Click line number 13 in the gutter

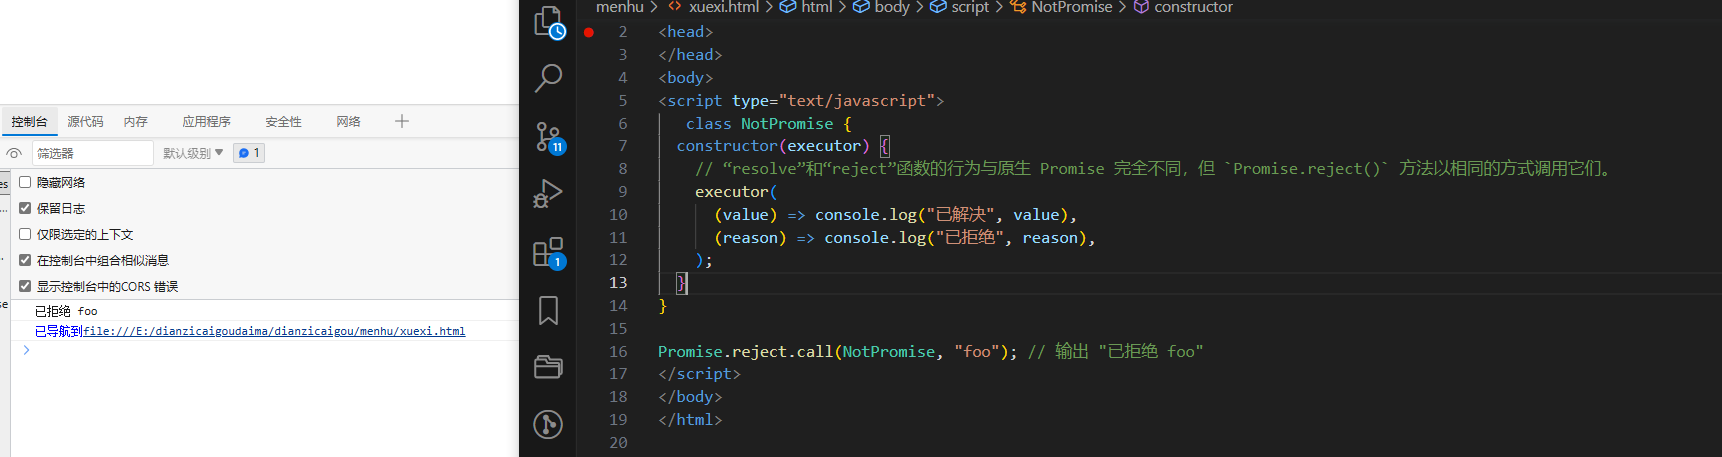[618, 283]
